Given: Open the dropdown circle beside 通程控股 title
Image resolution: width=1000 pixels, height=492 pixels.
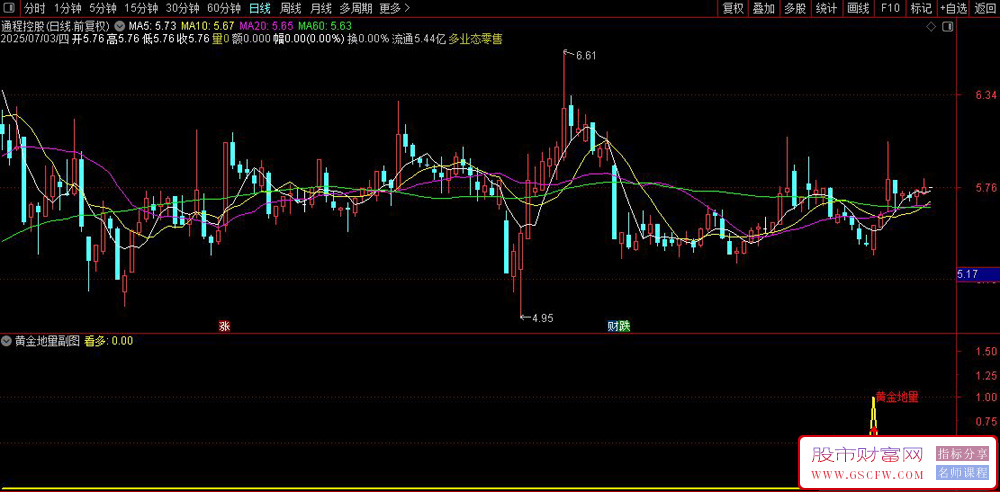Looking at the screenshot, I should [119, 26].
